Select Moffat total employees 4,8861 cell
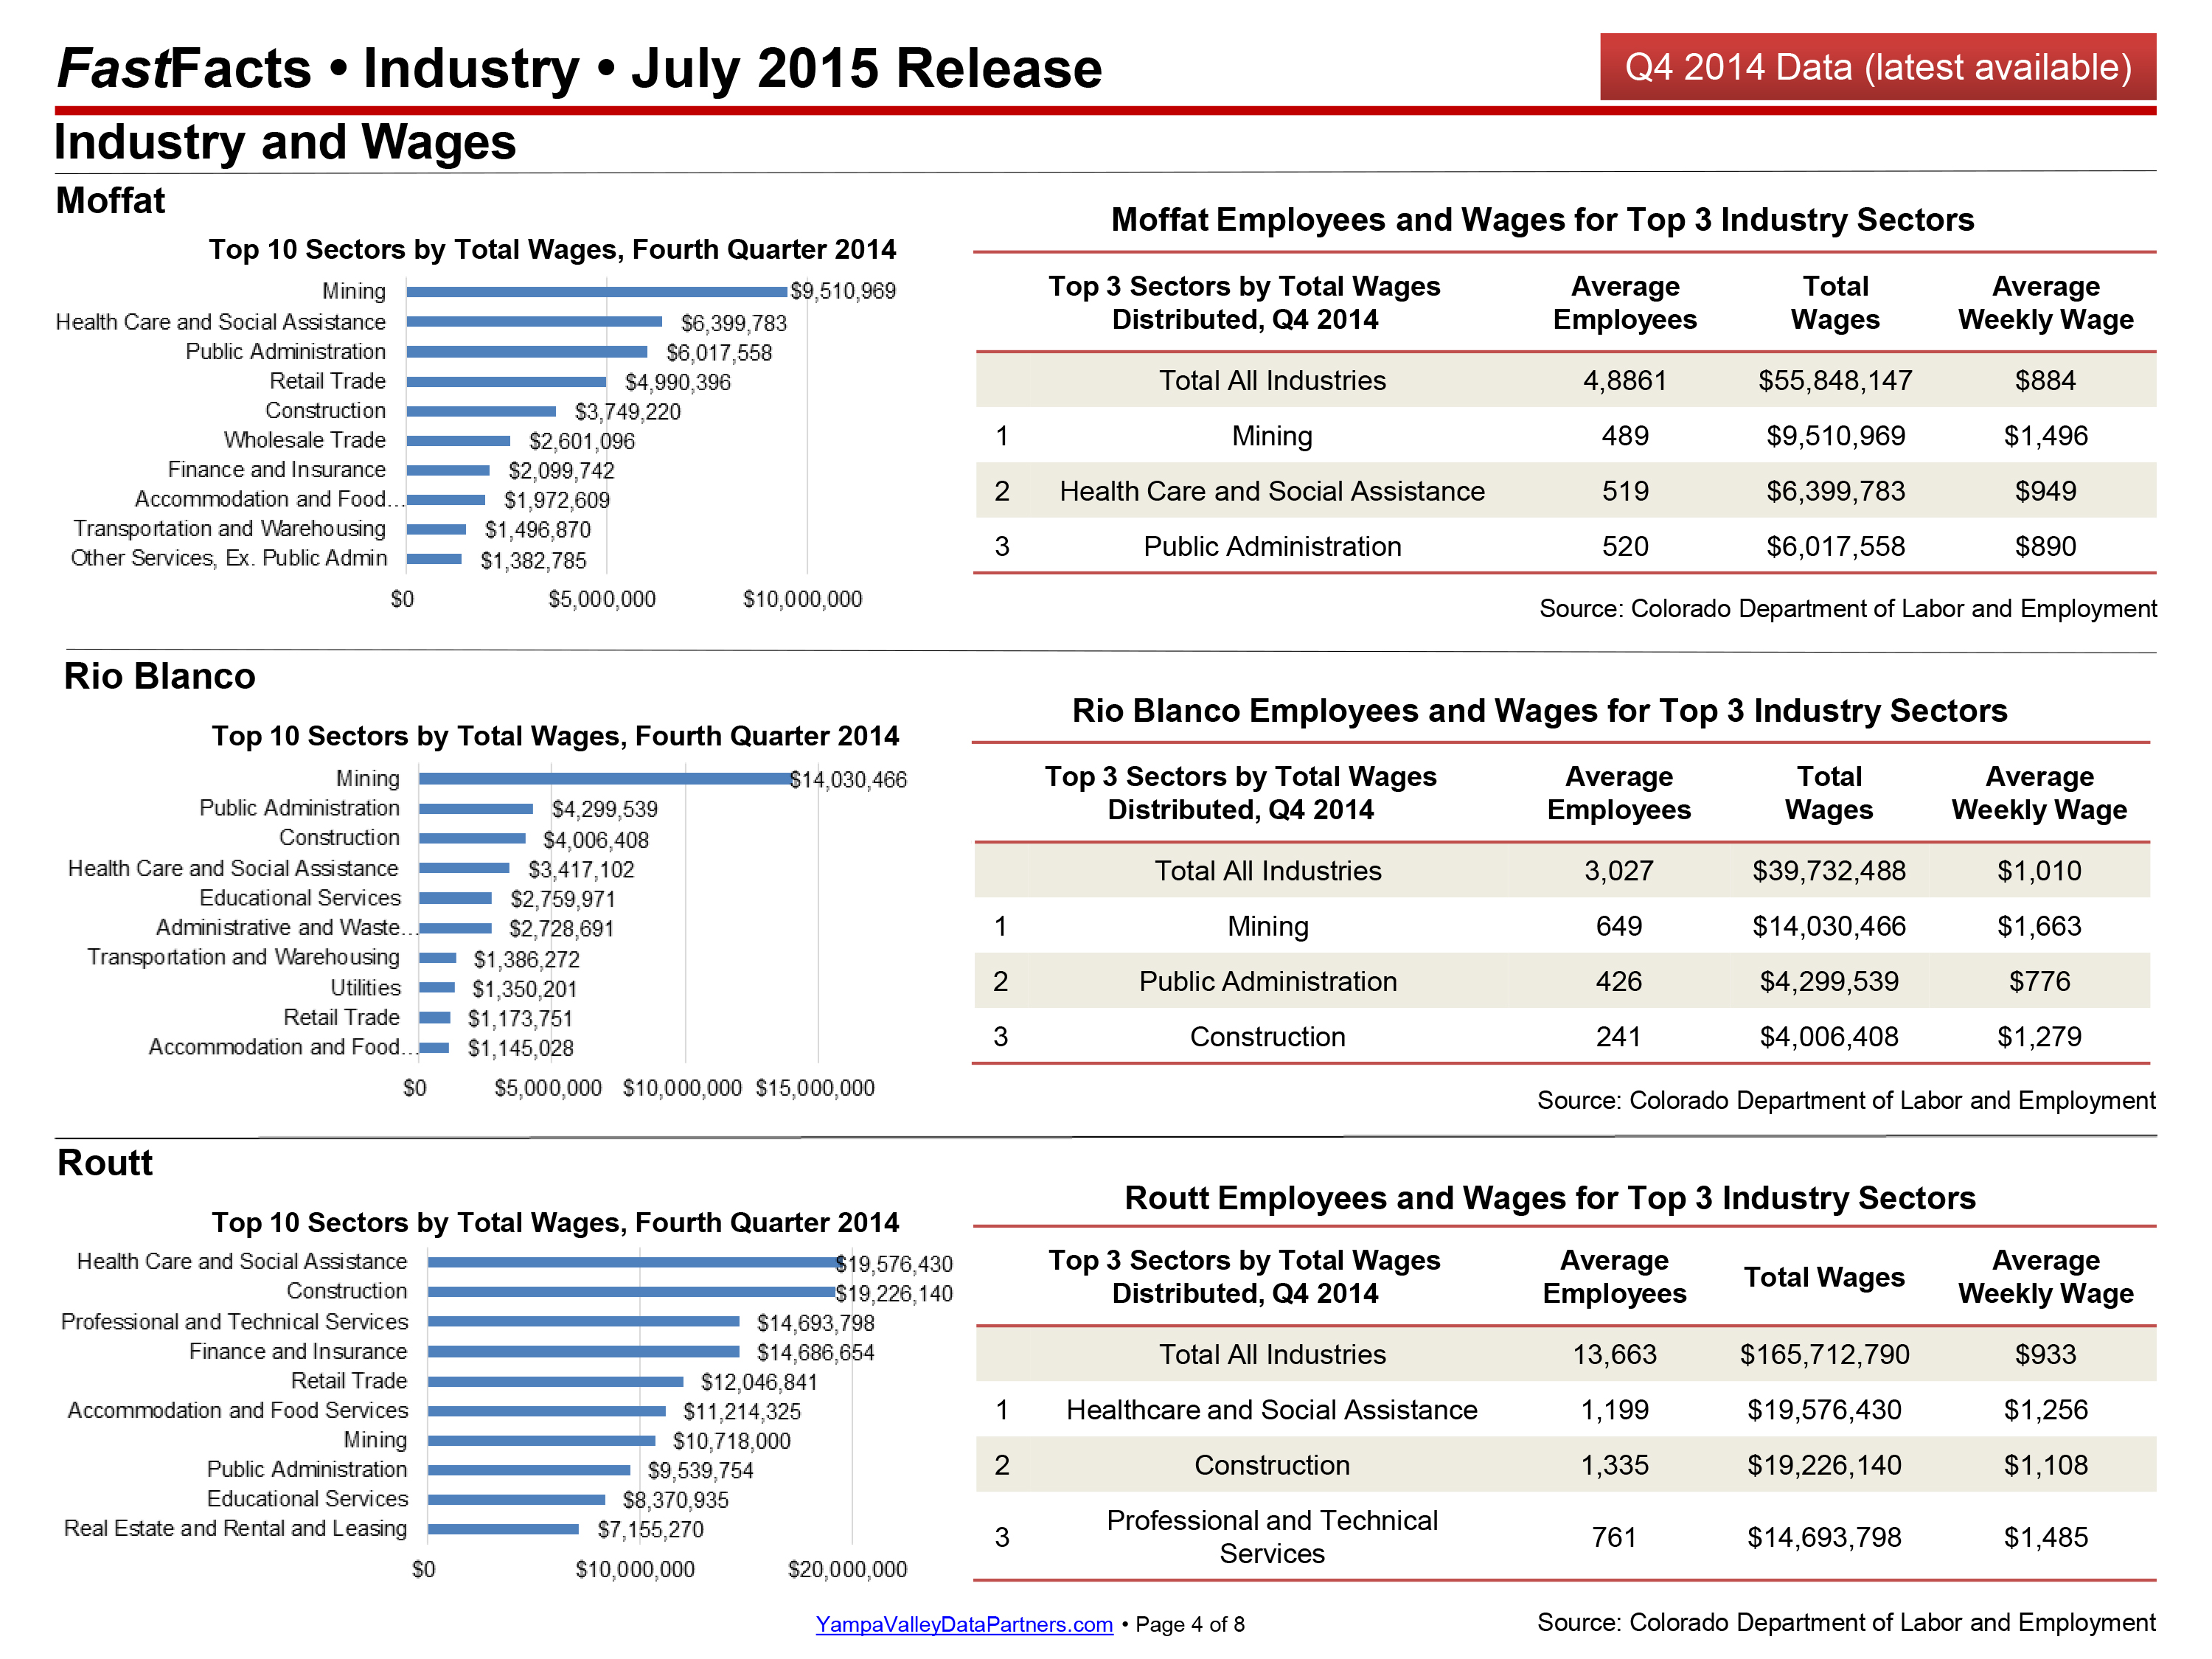The image size is (2212, 1659). pos(1625,381)
